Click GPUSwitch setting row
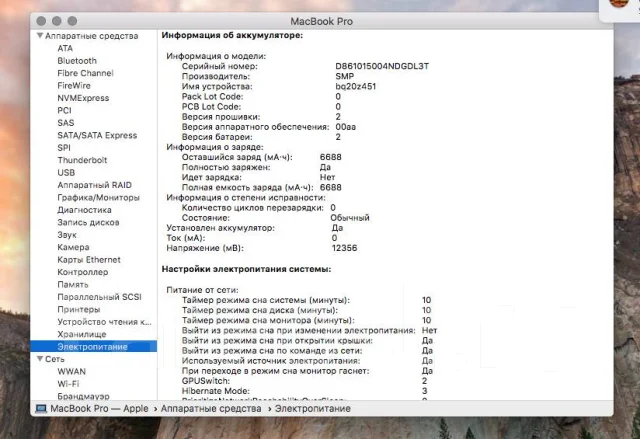The width and height of the screenshot is (640, 439). coord(304,381)
